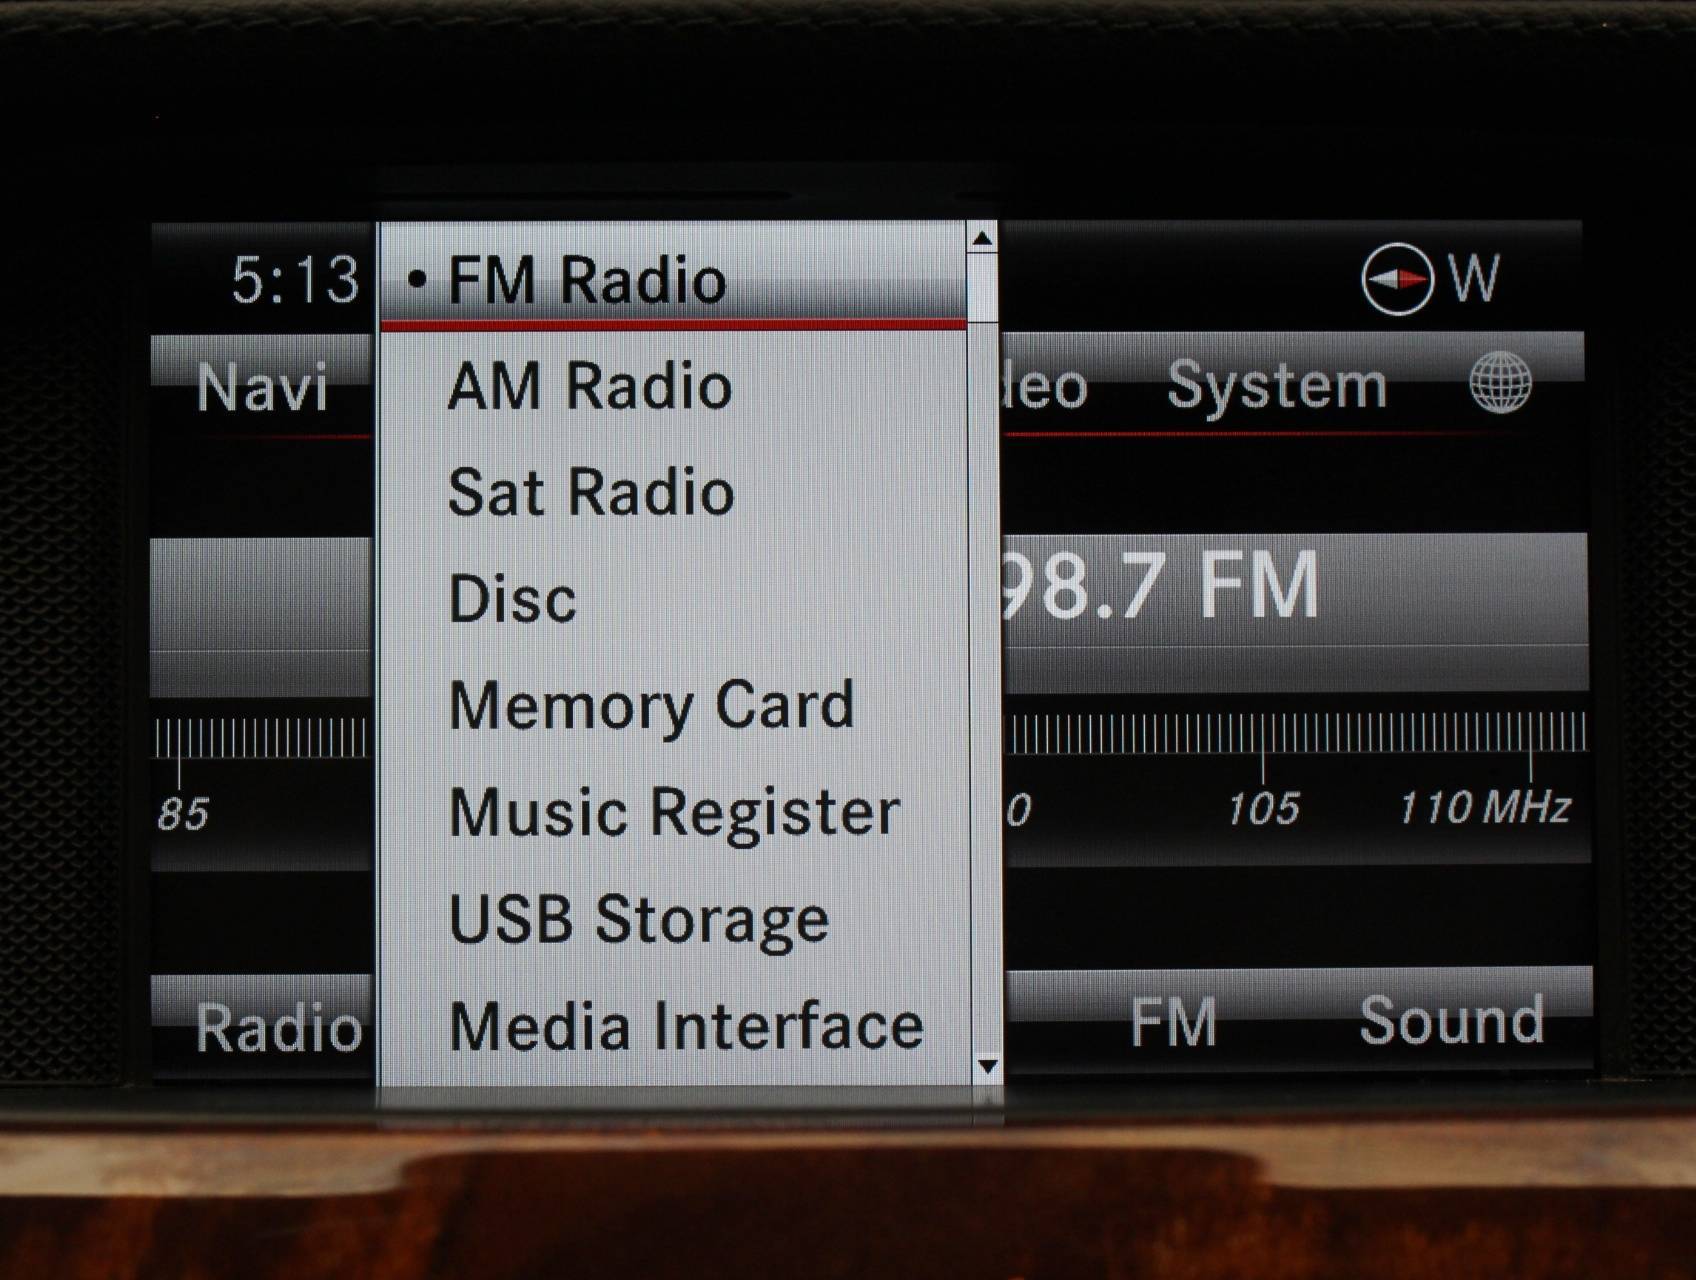Image resolution: width=1696 pixels, height=1280 pixels.
Task: Click the globe internet icon
Action: pyautogui.click(x=1500, y=382)
